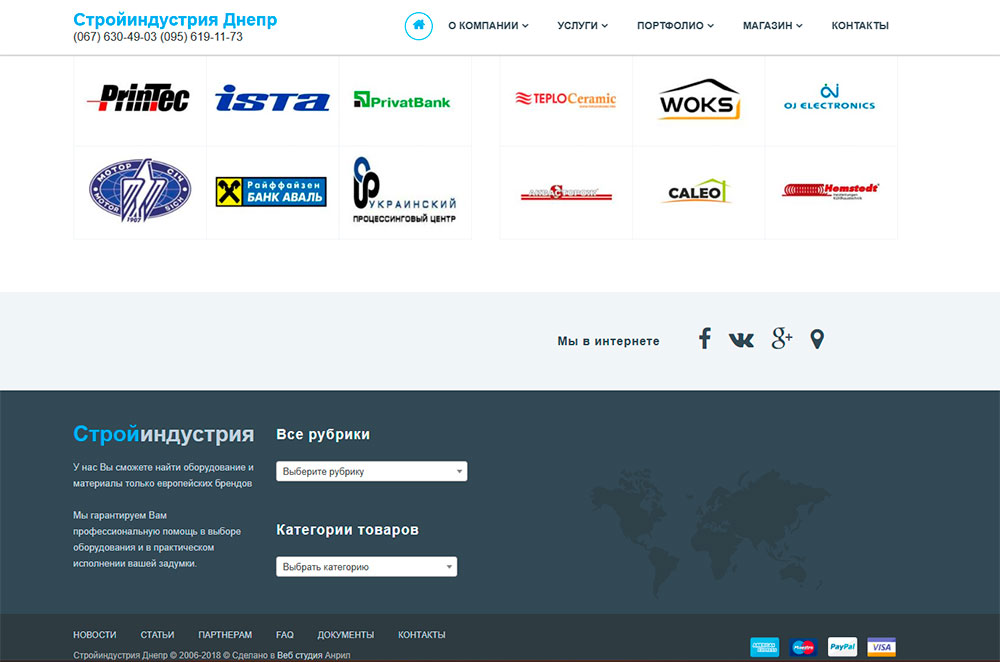1000x662 pixels.
Task: Open the Facebook social icon
Action: [x=704, y=339]
